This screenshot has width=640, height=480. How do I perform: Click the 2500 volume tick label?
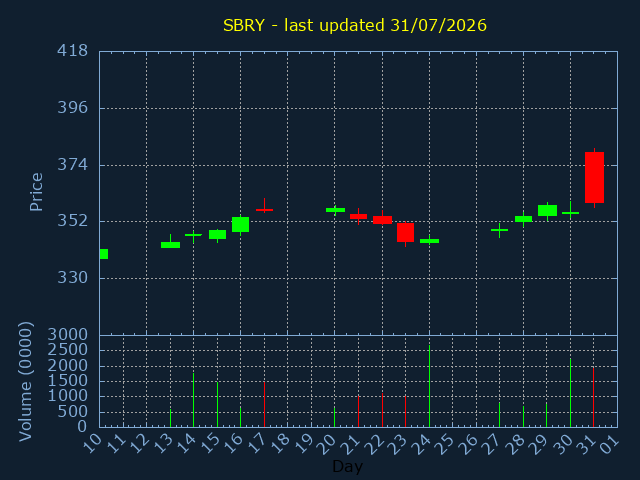pyautogui.click(x=68, y=350)
